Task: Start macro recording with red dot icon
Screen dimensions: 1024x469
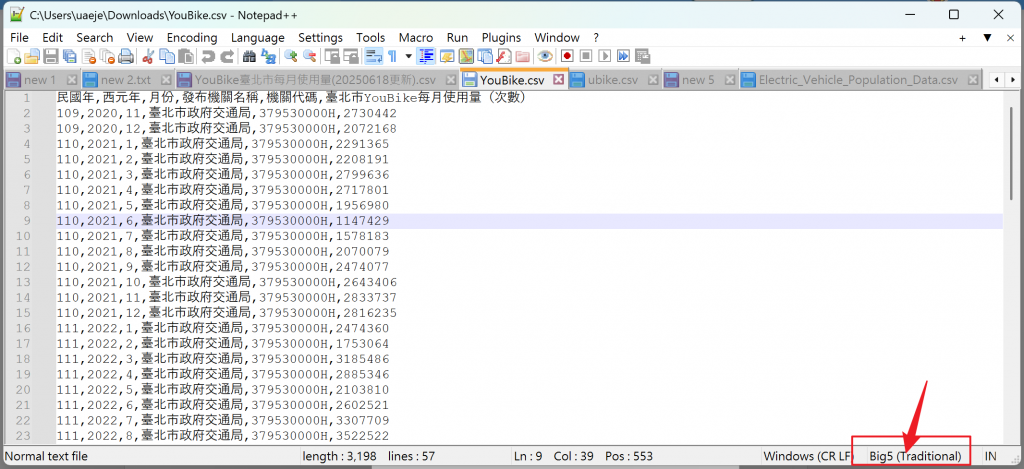Action: (567, 56)
